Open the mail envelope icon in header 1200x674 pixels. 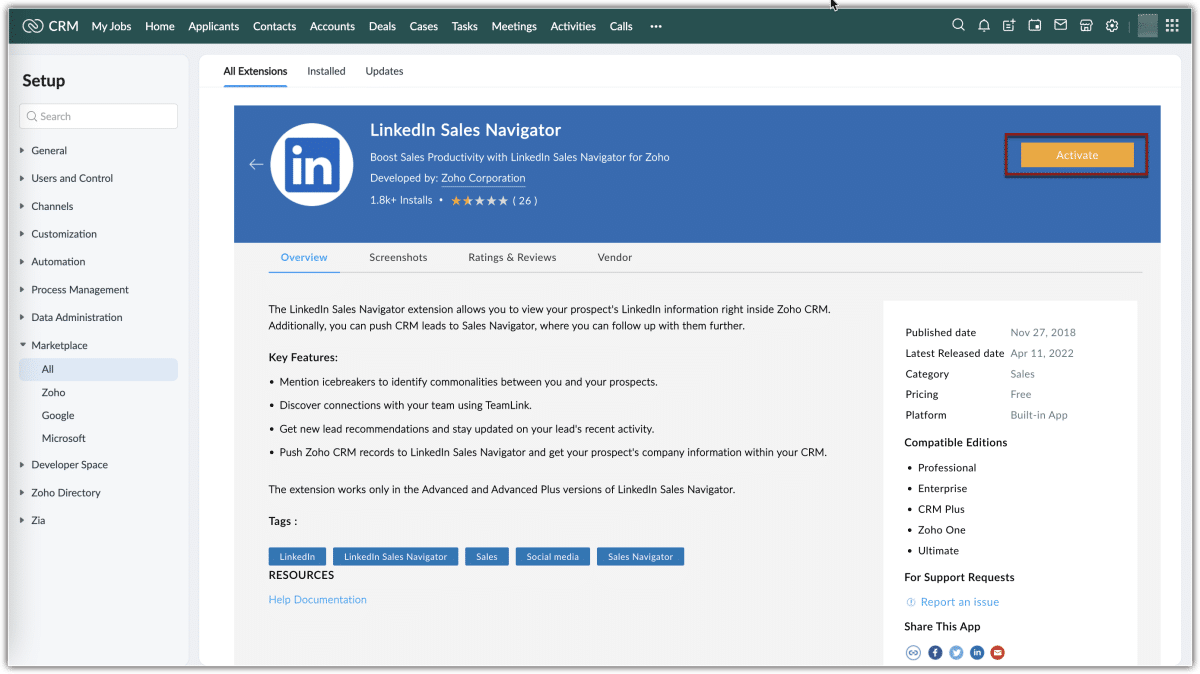click(1060, 26)
